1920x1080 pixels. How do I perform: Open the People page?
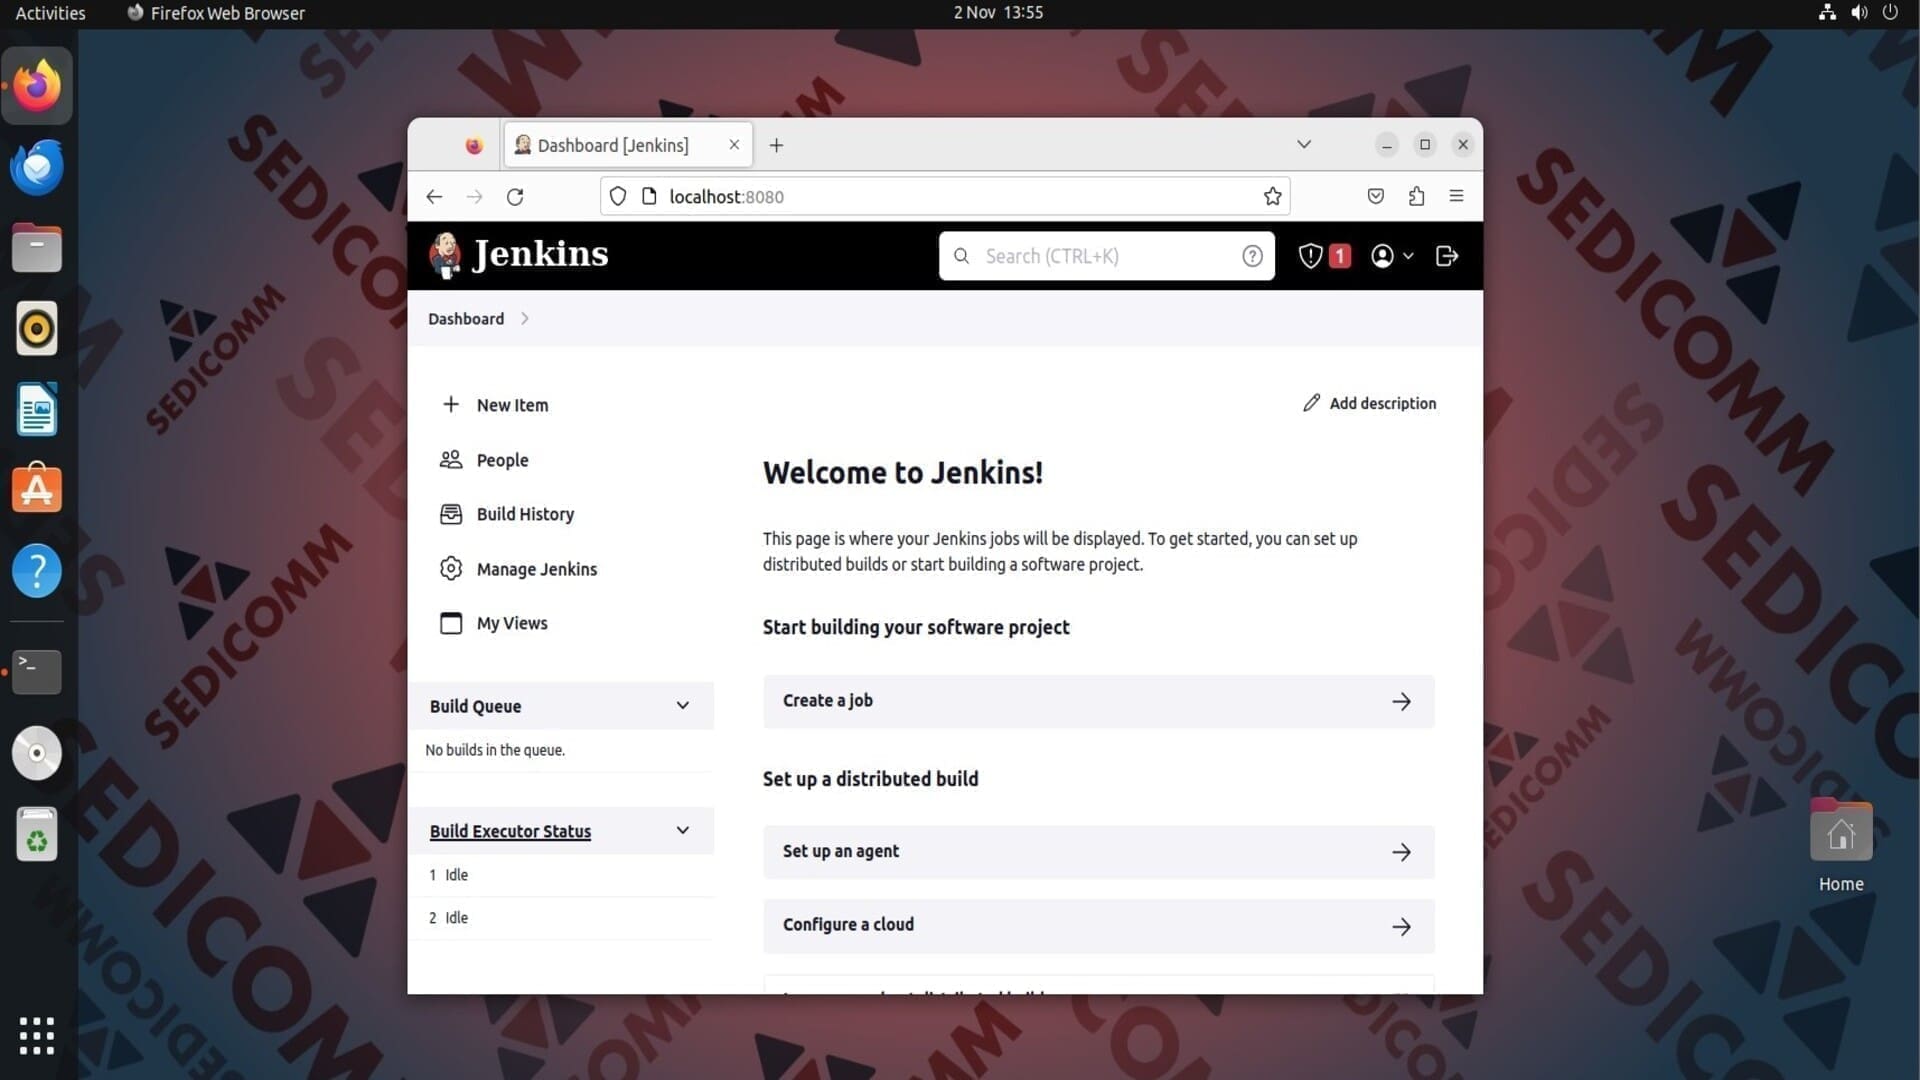coord(502,460)
